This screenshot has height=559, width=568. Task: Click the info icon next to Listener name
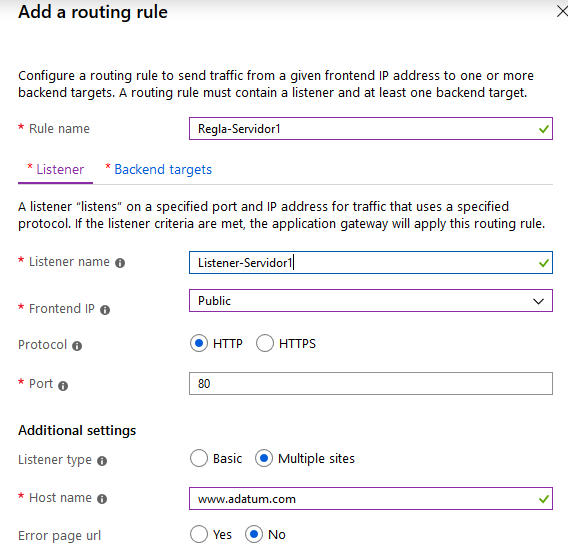pyautogui.click(x=120, y=263)
